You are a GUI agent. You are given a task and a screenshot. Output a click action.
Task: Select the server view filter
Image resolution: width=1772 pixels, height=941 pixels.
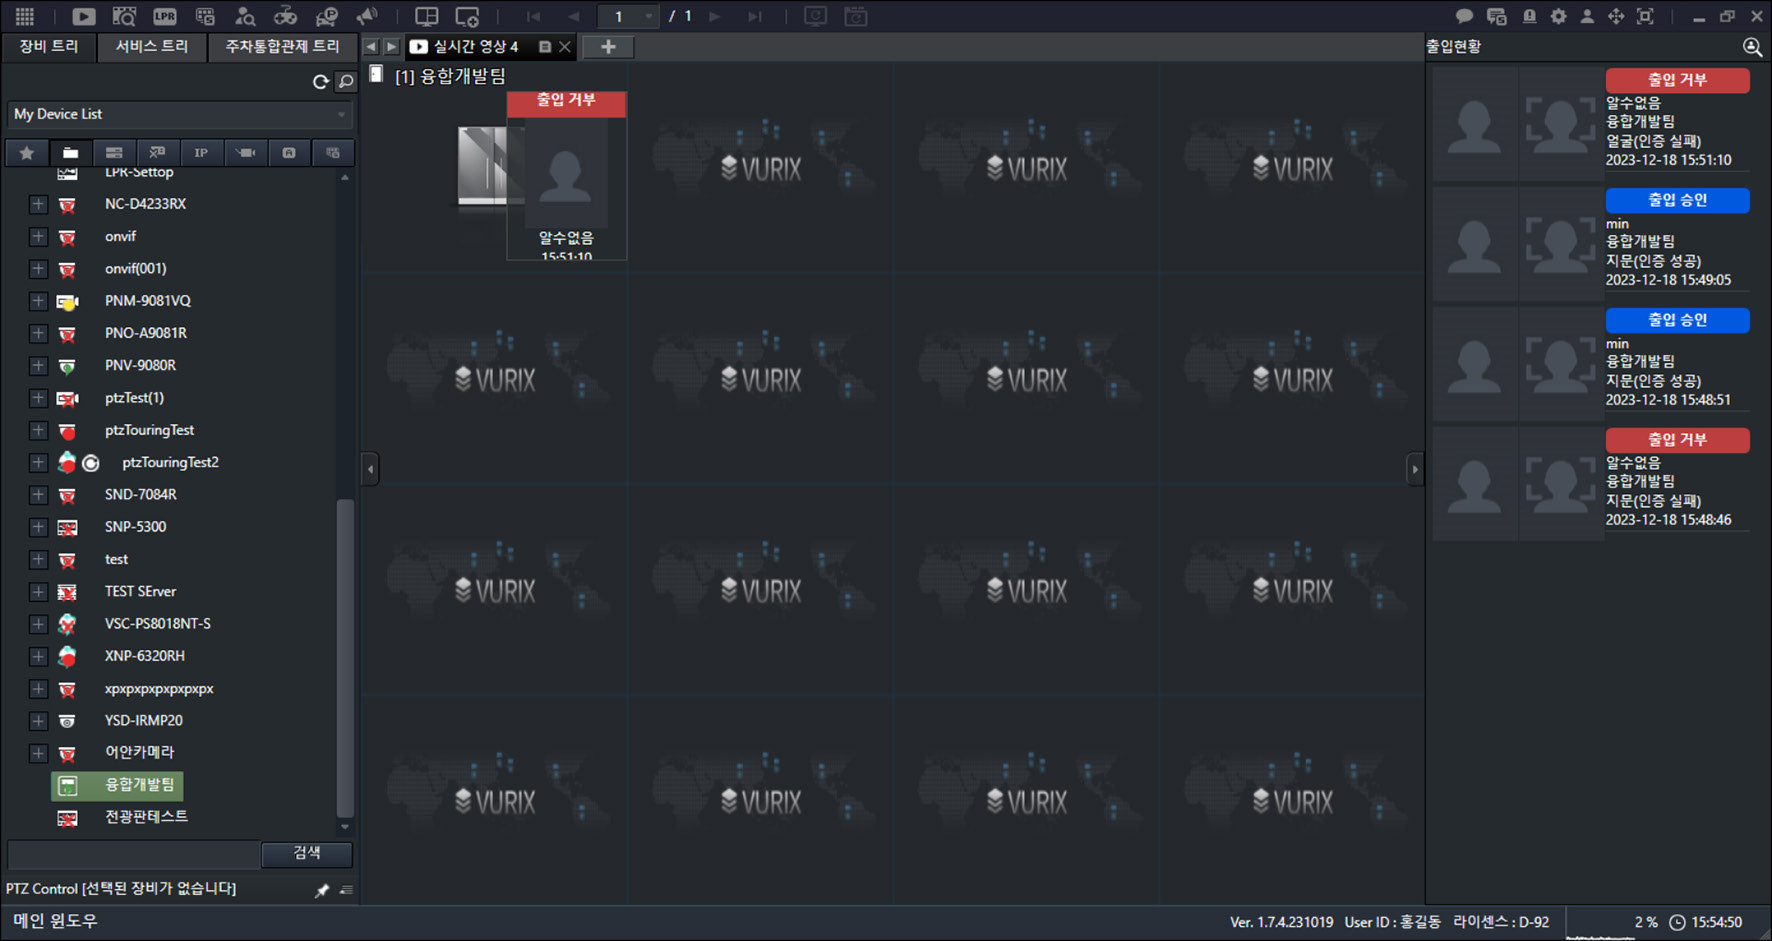point(114,153)
